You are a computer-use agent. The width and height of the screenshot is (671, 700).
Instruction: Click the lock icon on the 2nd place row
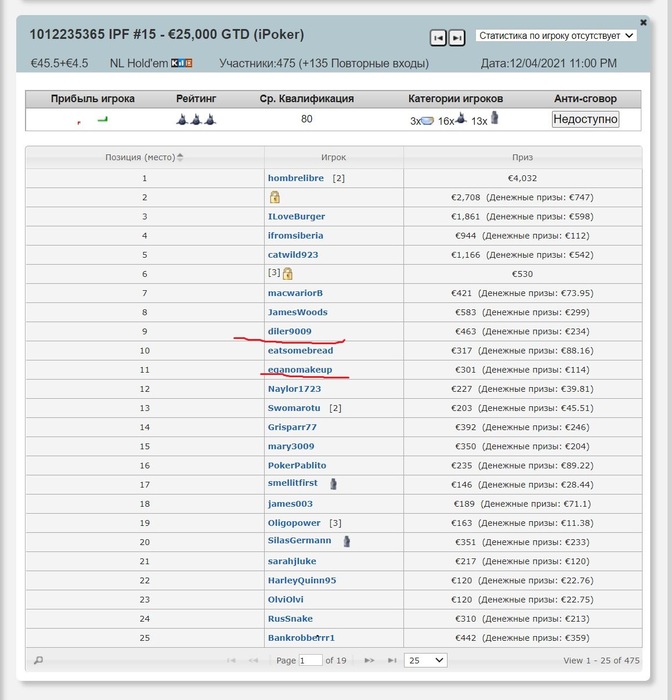pyautogui.click(x=274, y=198)
